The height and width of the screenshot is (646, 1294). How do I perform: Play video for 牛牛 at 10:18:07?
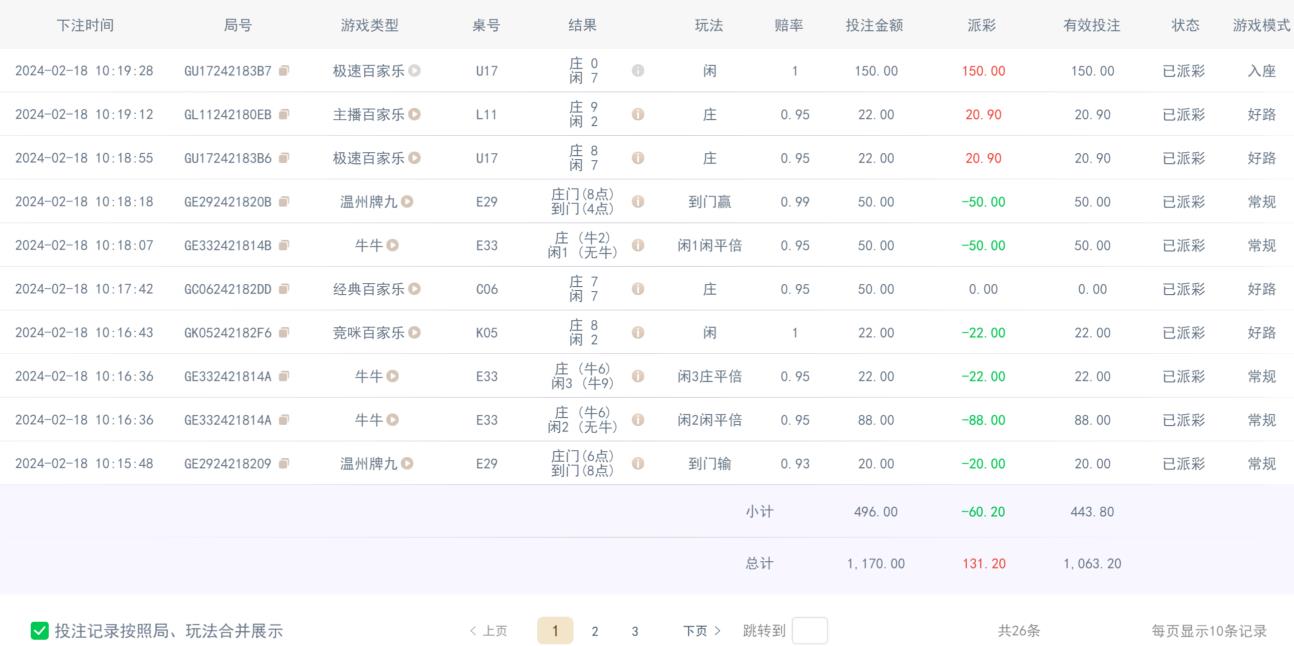pyautogui.click(x=393, y=245)
